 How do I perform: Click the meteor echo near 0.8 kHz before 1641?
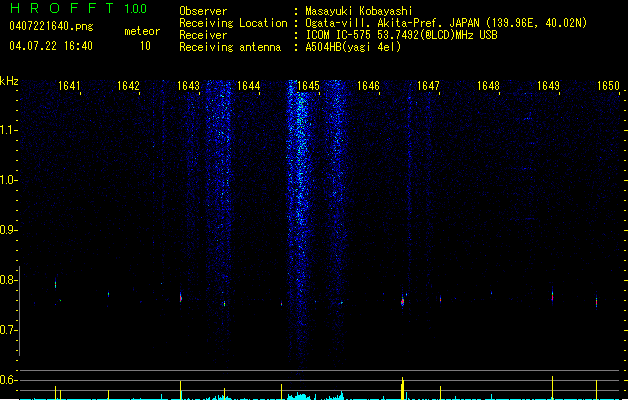coord(55,284)
